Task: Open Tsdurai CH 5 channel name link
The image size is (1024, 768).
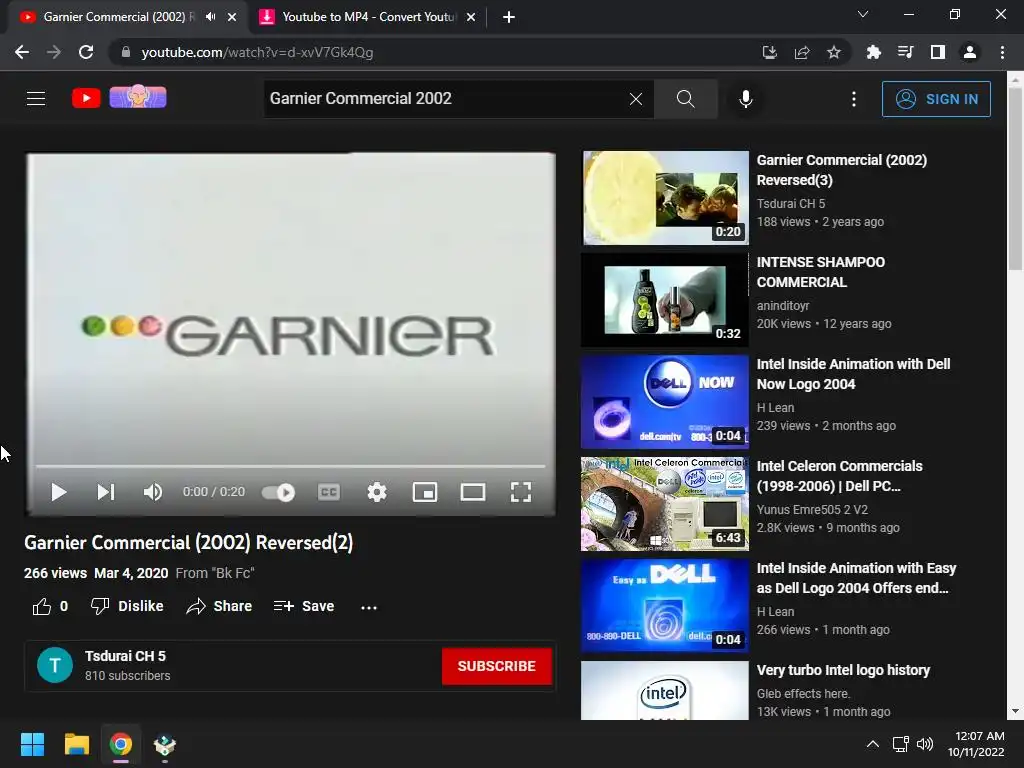Action: coord(125,656)
